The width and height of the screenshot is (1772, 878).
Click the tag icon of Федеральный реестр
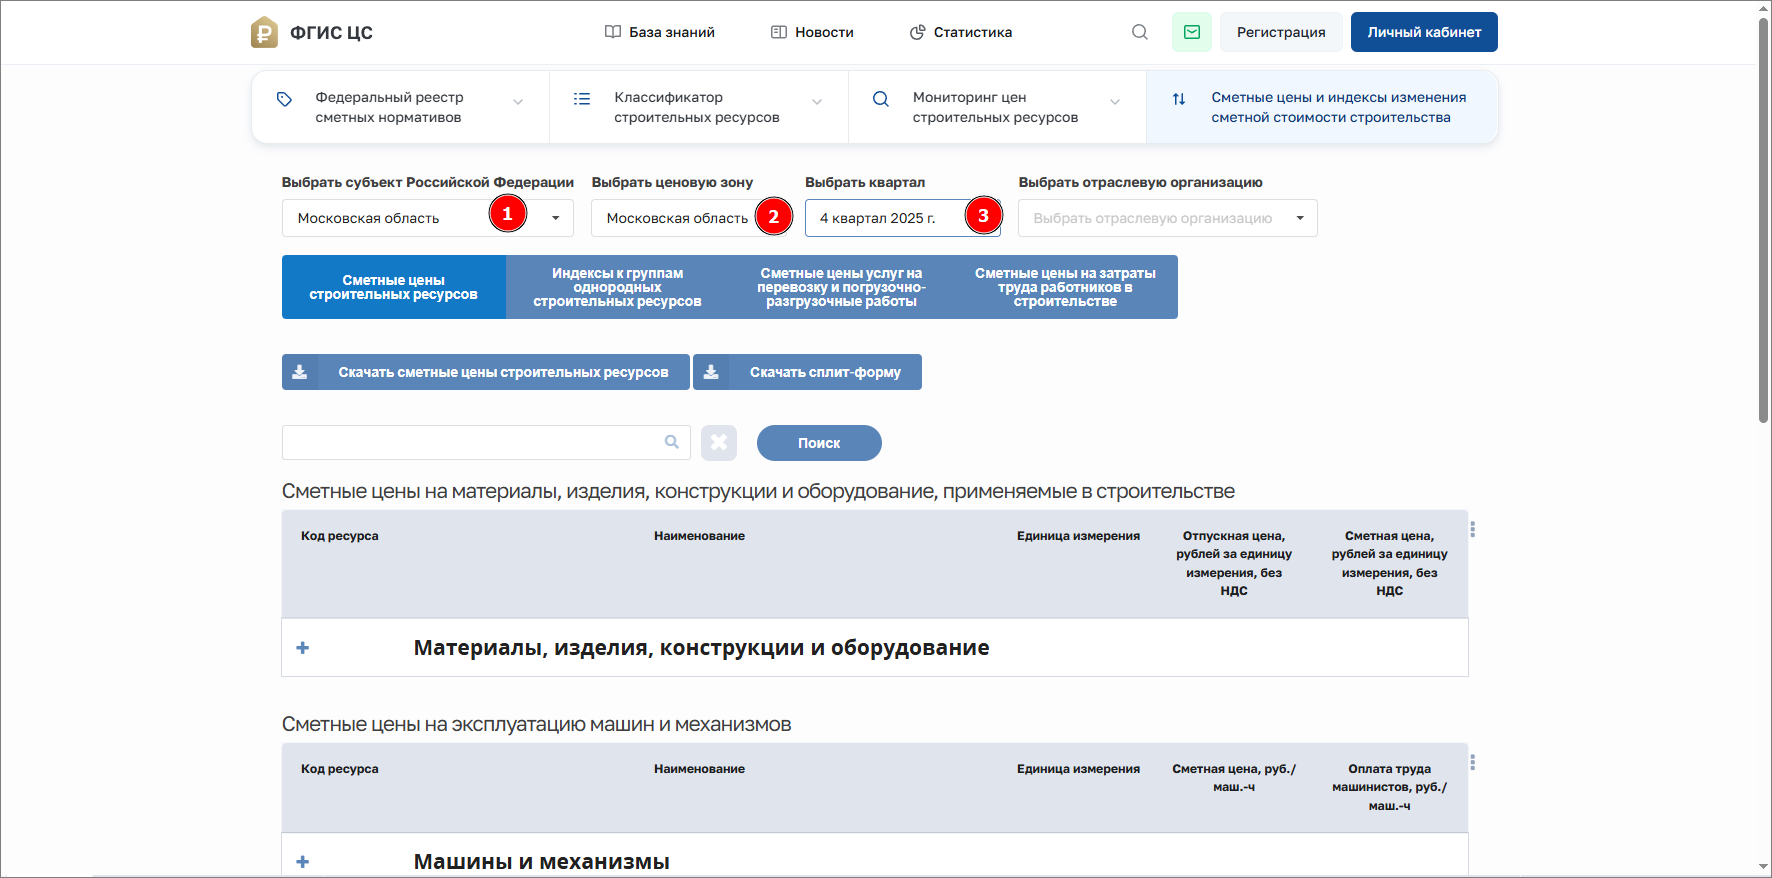(x=285, y=99)
